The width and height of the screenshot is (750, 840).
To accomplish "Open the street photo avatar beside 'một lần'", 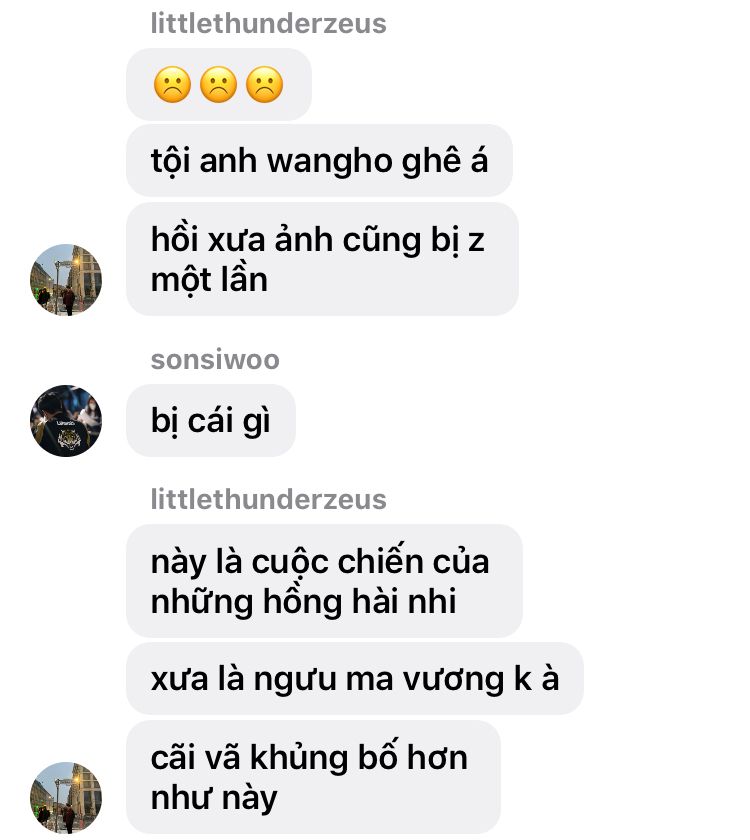I will [x=66, y=280].
